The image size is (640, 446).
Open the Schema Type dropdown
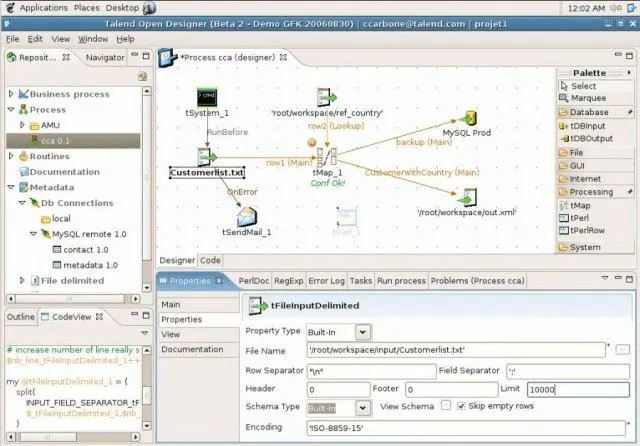coord(363,408)
